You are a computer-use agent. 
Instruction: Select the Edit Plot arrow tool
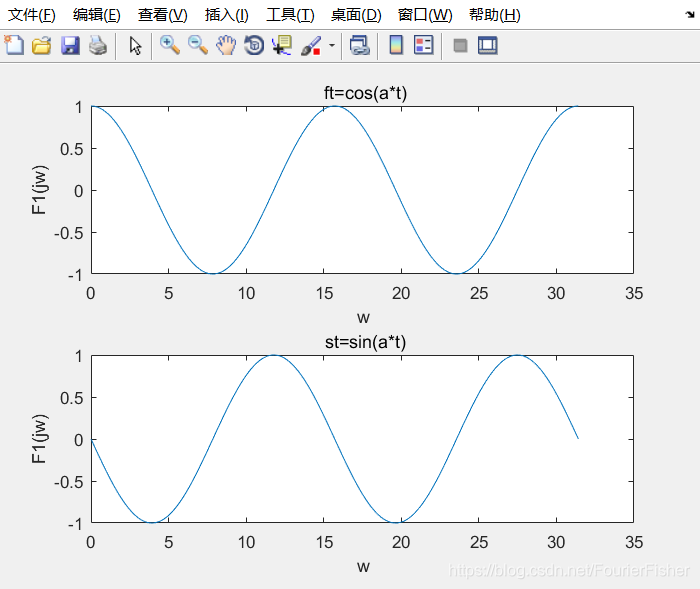click(135, 46)
